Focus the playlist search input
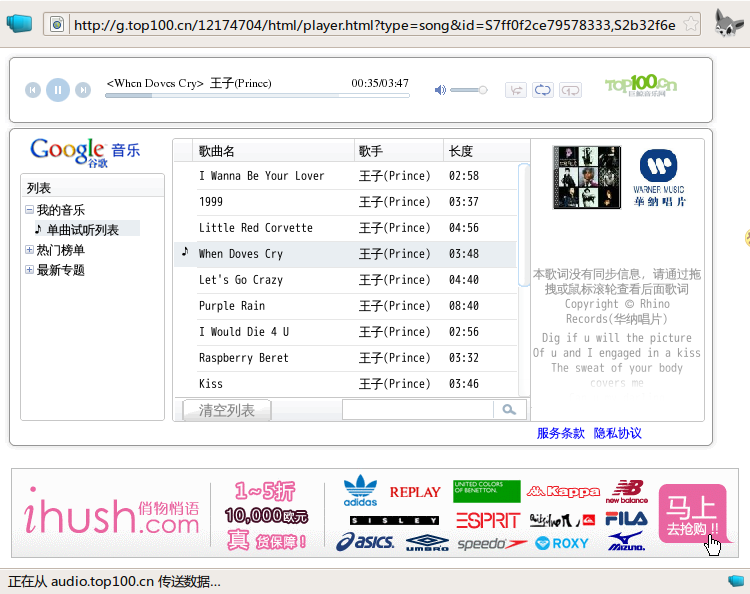 418,410
